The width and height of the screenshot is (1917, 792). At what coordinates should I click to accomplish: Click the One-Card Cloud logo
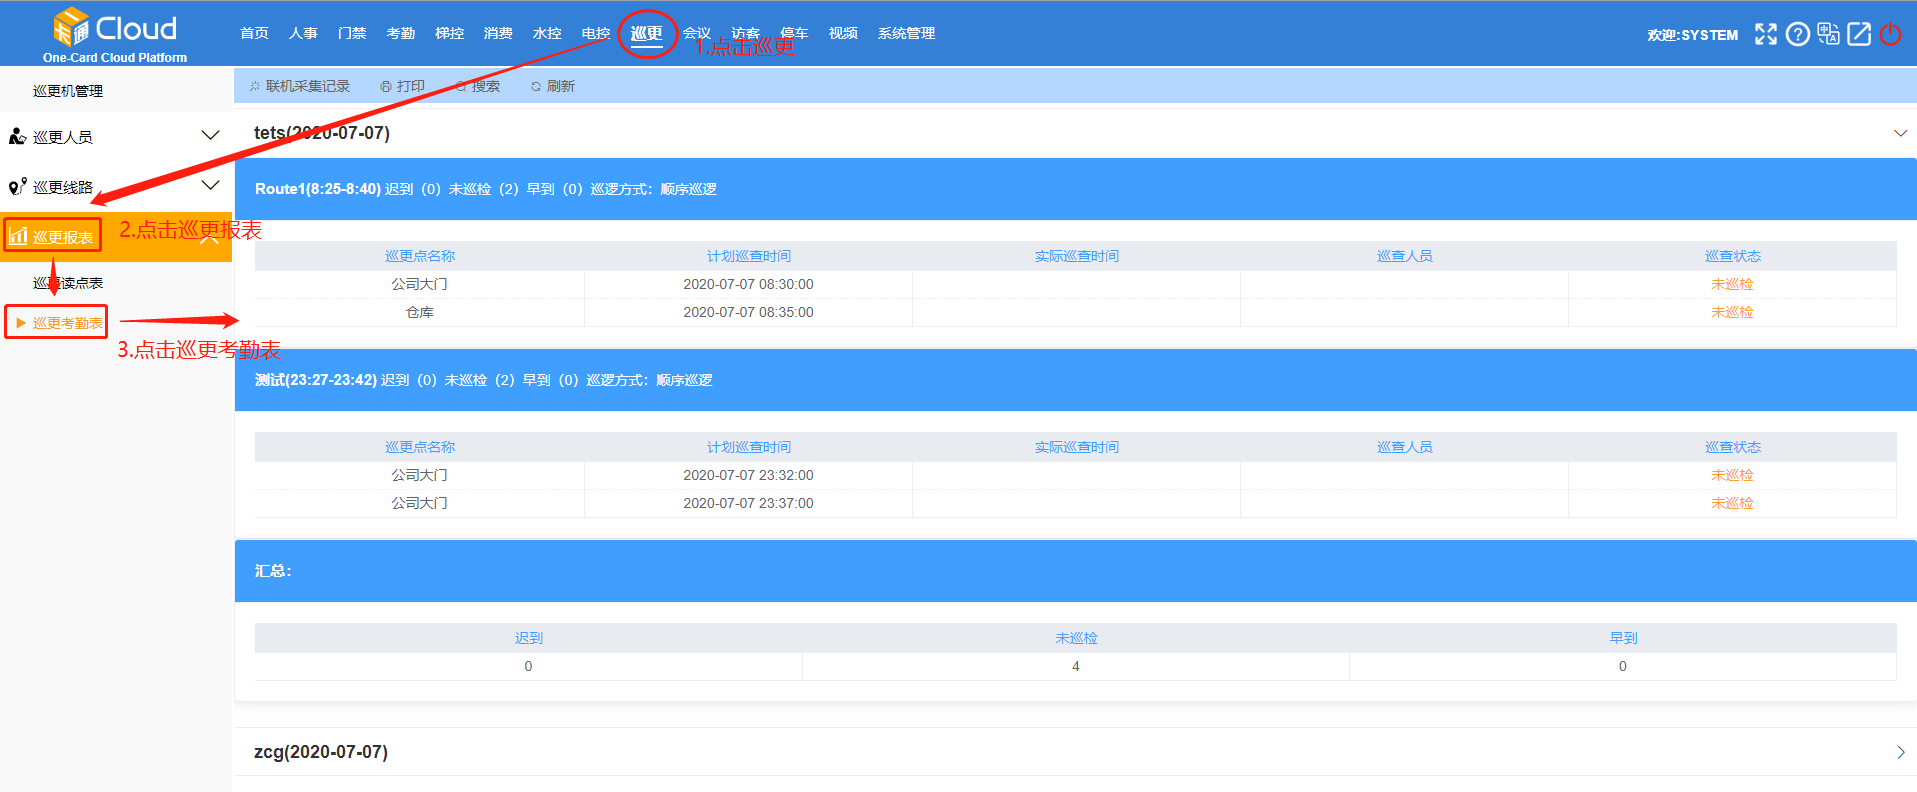pyautogui.click(x=115, y=35)
